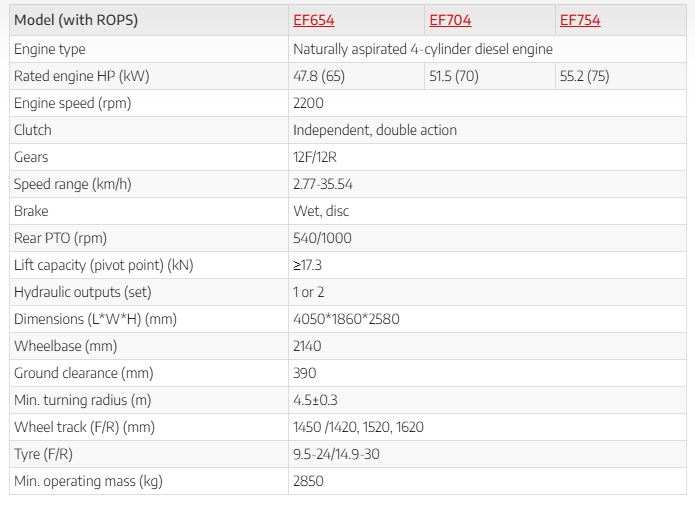Click the engine speed value 2200
This screenshot has width=695, height=505.
click(x=308, y=103)
